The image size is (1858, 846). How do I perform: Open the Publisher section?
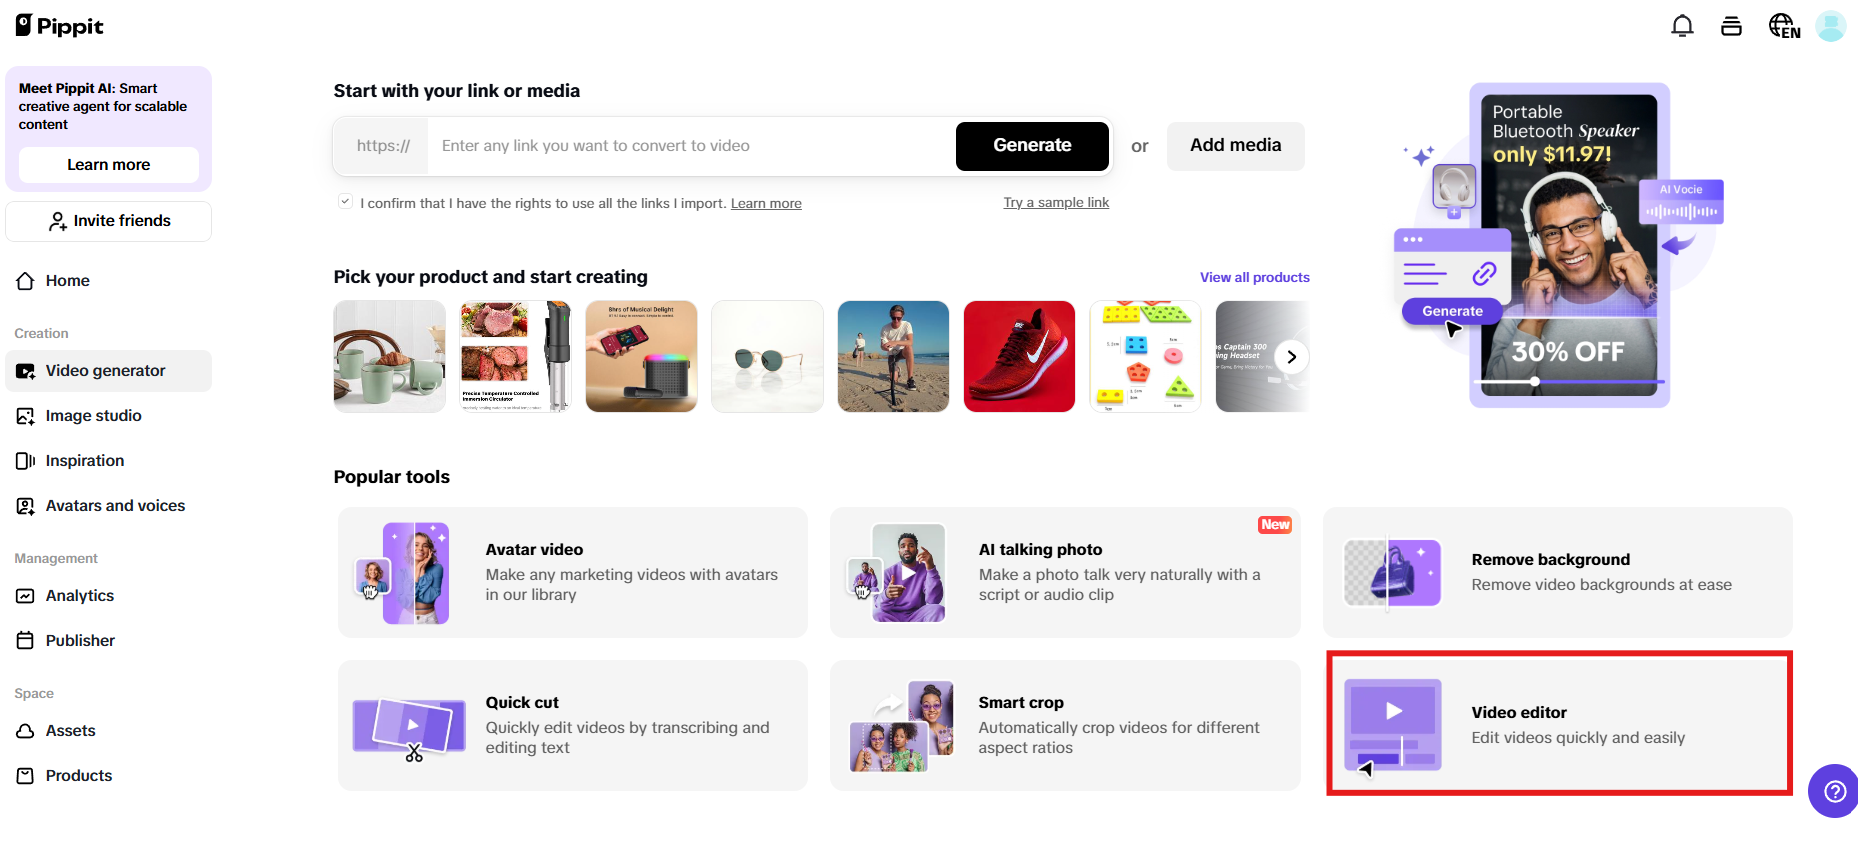click(x=80, y=640)
